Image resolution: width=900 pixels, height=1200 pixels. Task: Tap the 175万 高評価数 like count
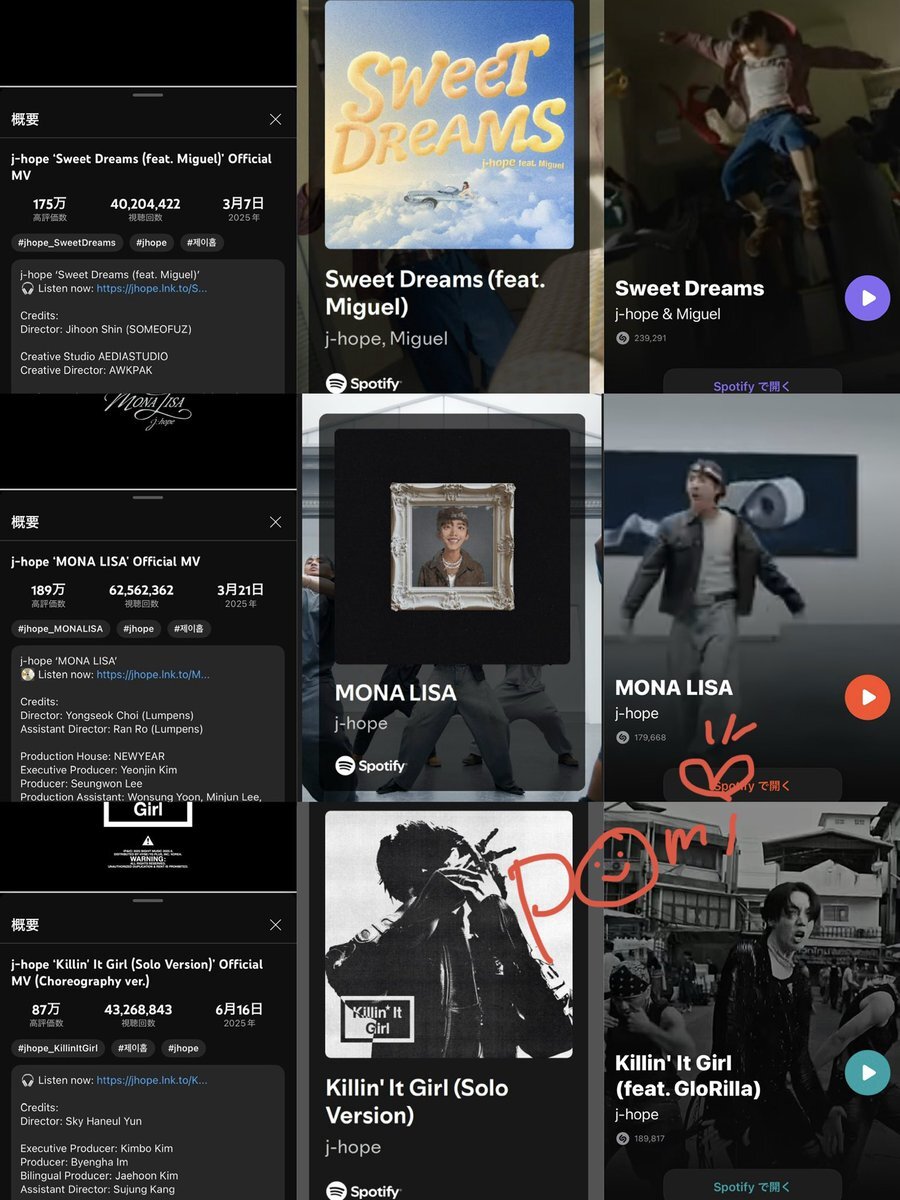click(x=49, y=208)
